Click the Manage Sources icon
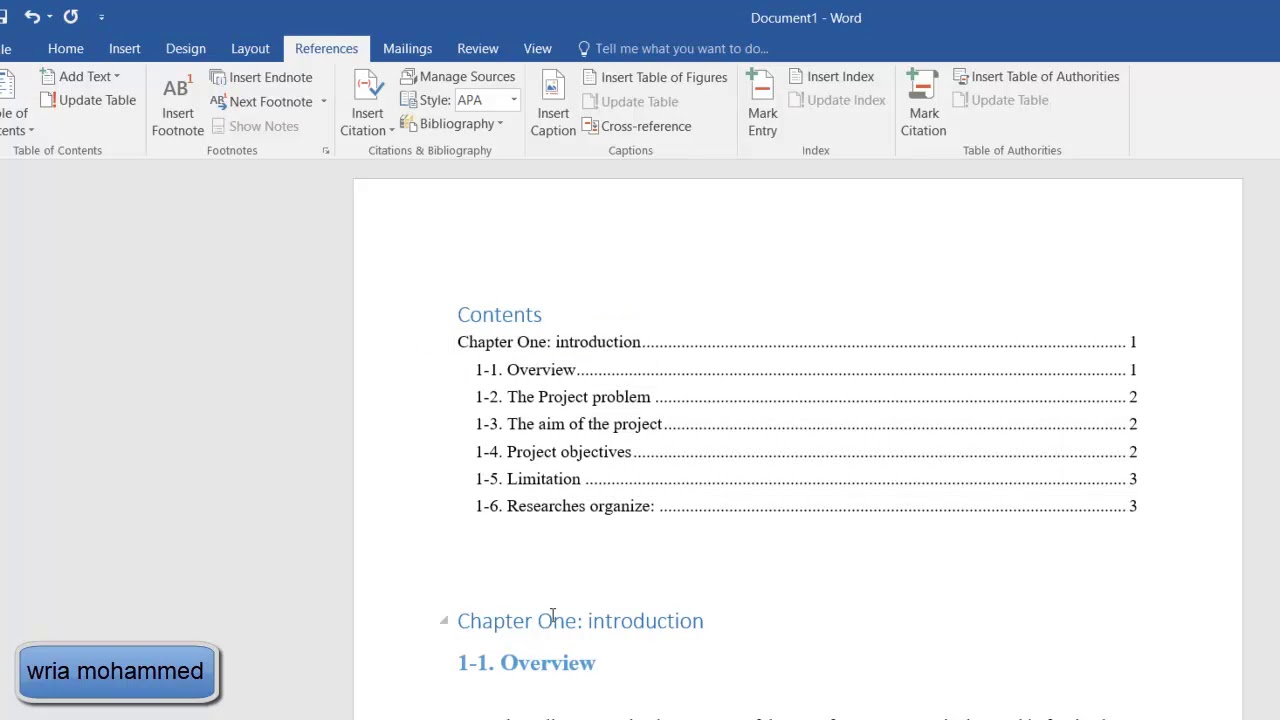Screen dimensions: 1280x720 tap(408, 76)
